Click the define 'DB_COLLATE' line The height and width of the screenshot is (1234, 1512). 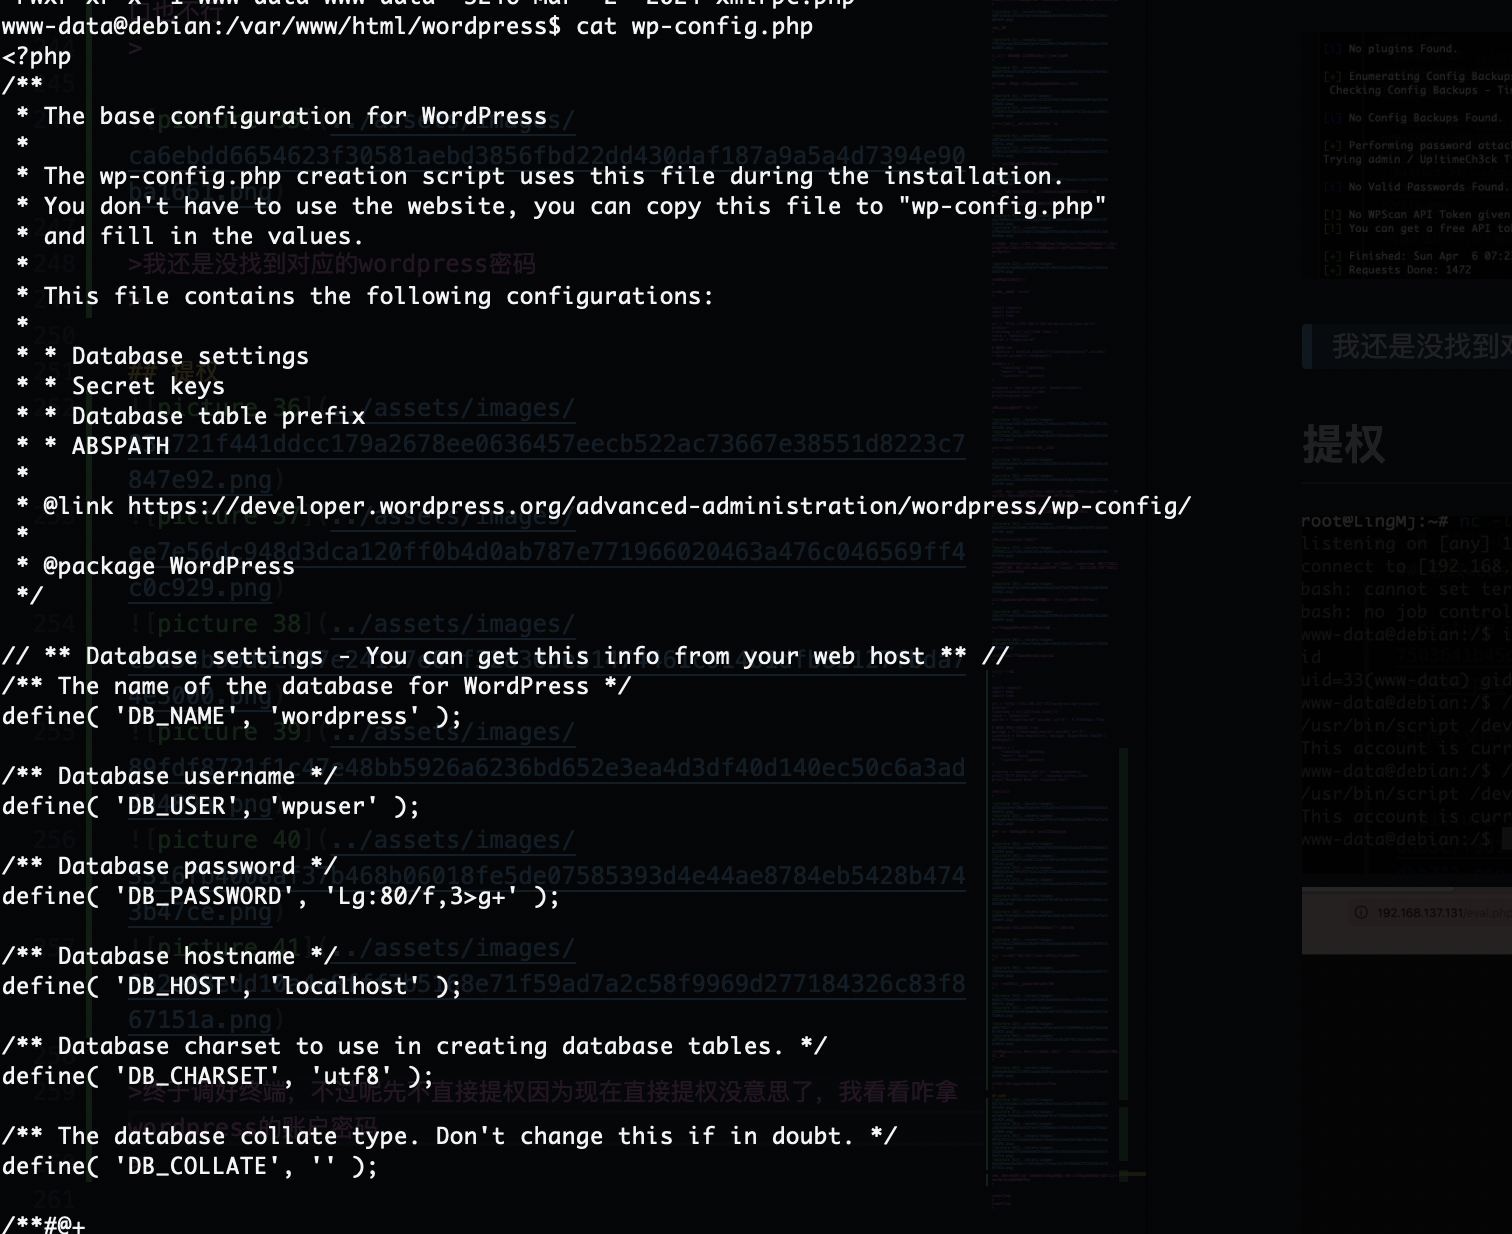pos(190,1166)
